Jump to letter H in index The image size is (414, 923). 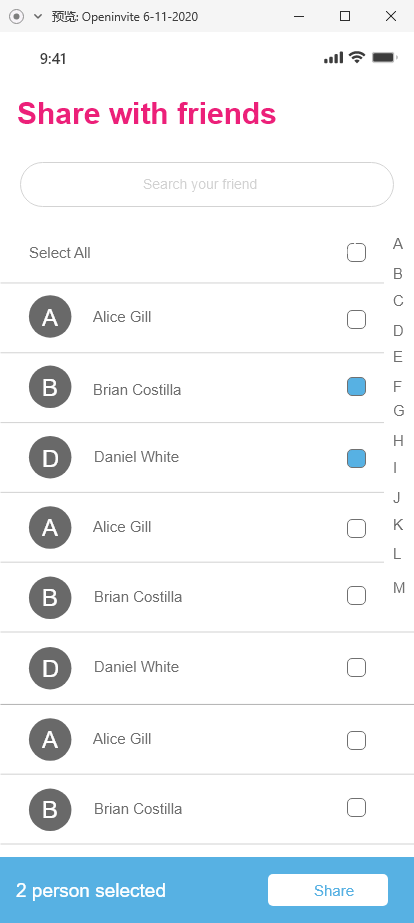(398, 440)
